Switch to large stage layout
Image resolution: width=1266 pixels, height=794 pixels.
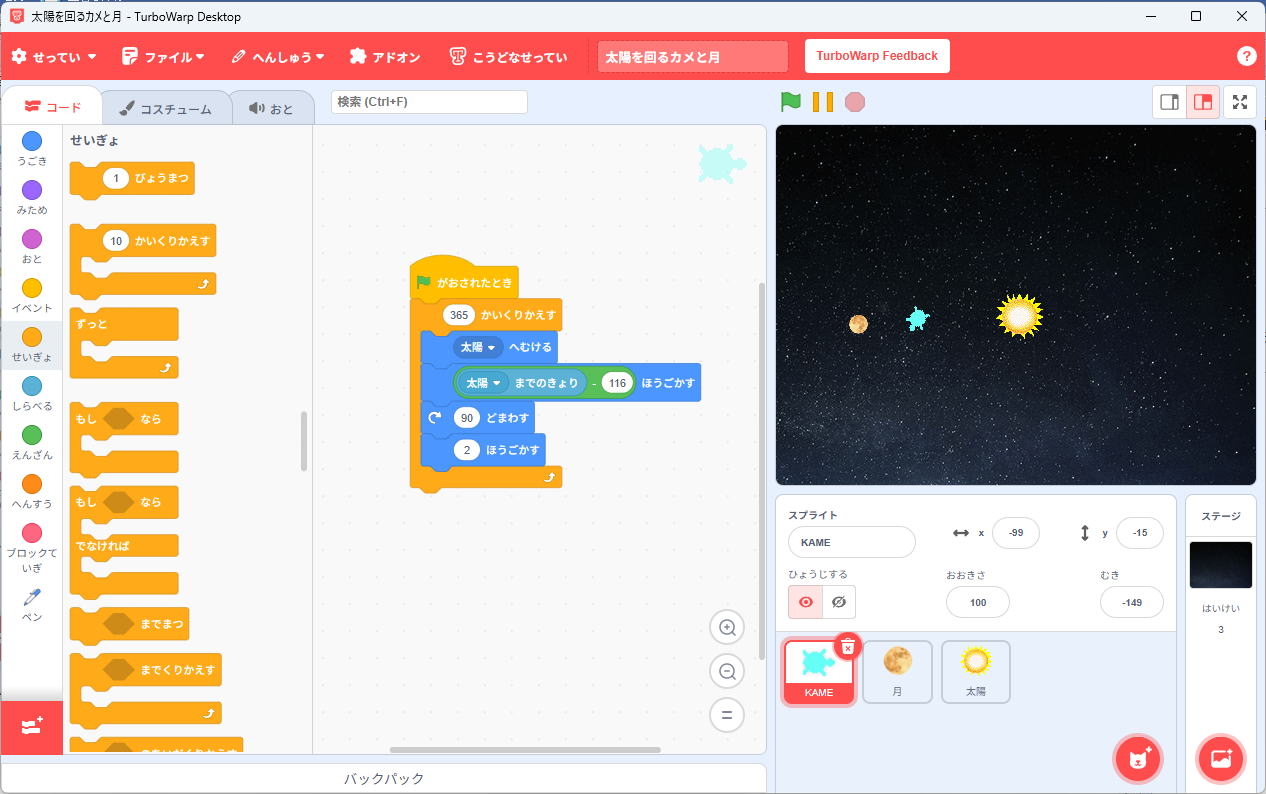(1203, 102)
